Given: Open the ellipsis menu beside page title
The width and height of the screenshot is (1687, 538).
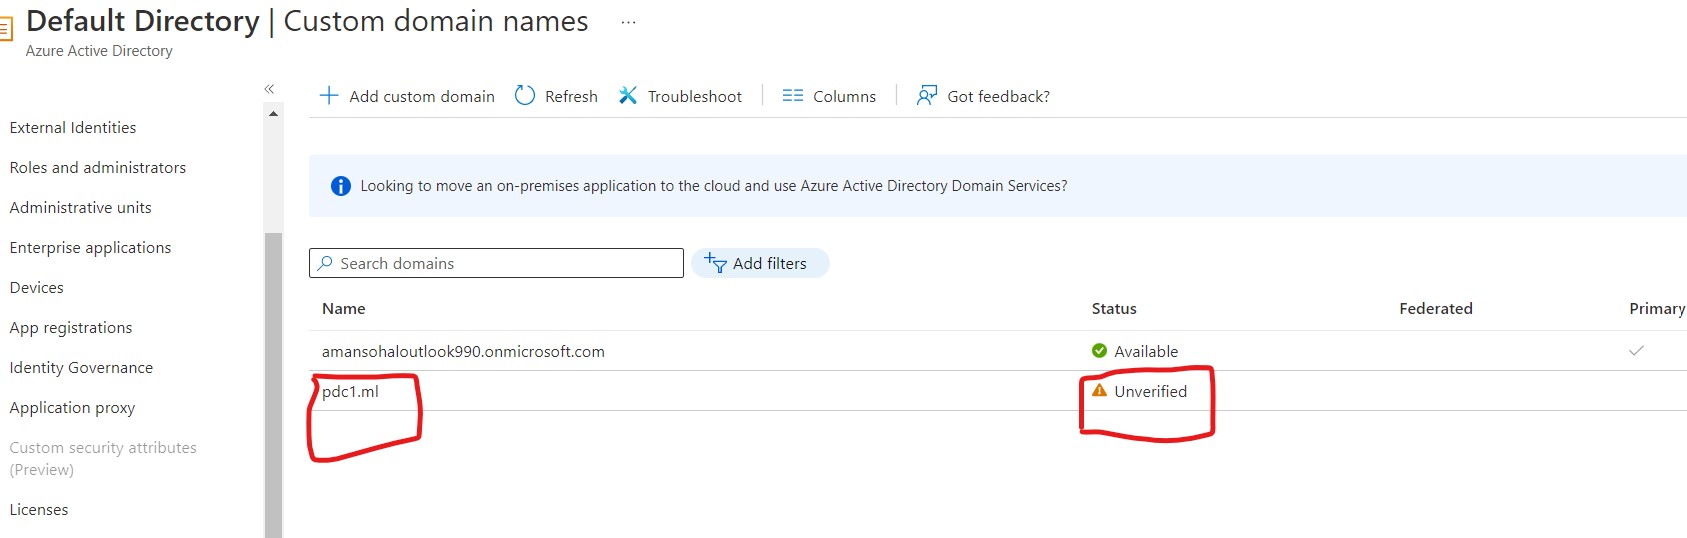Looking at the screenshot, I should pos(628,22).
